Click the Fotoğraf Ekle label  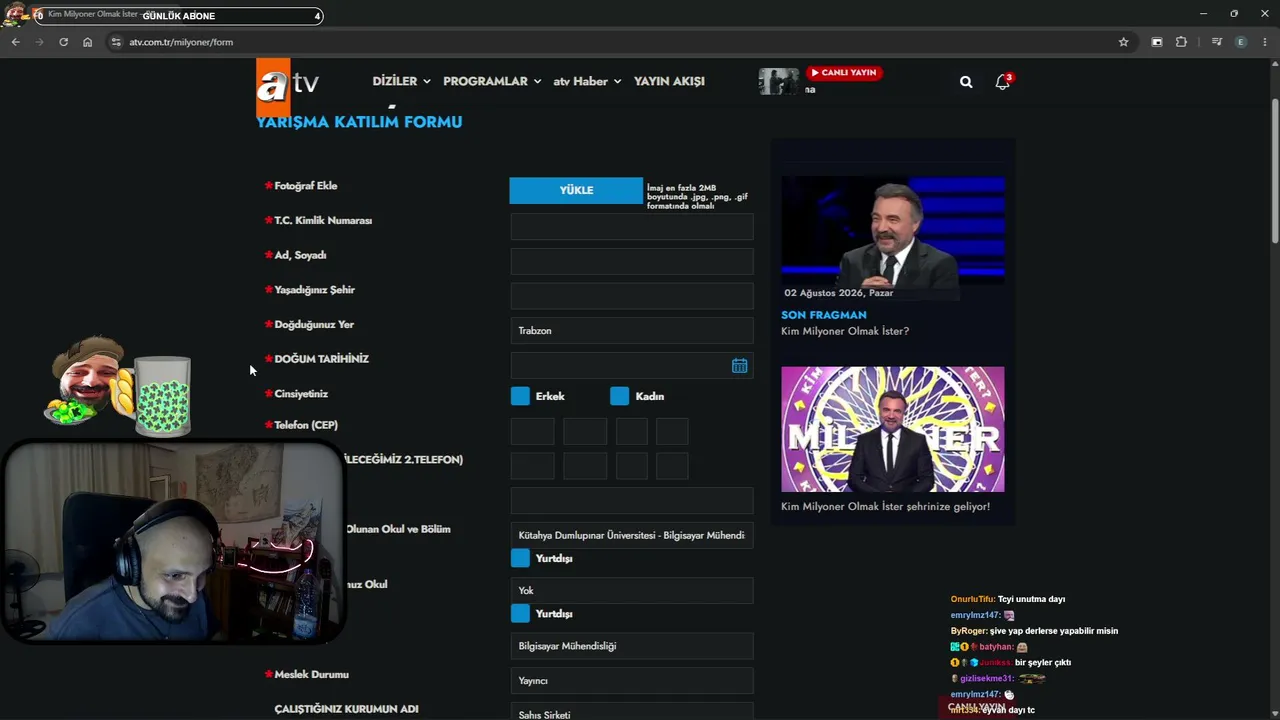point(306,186)
